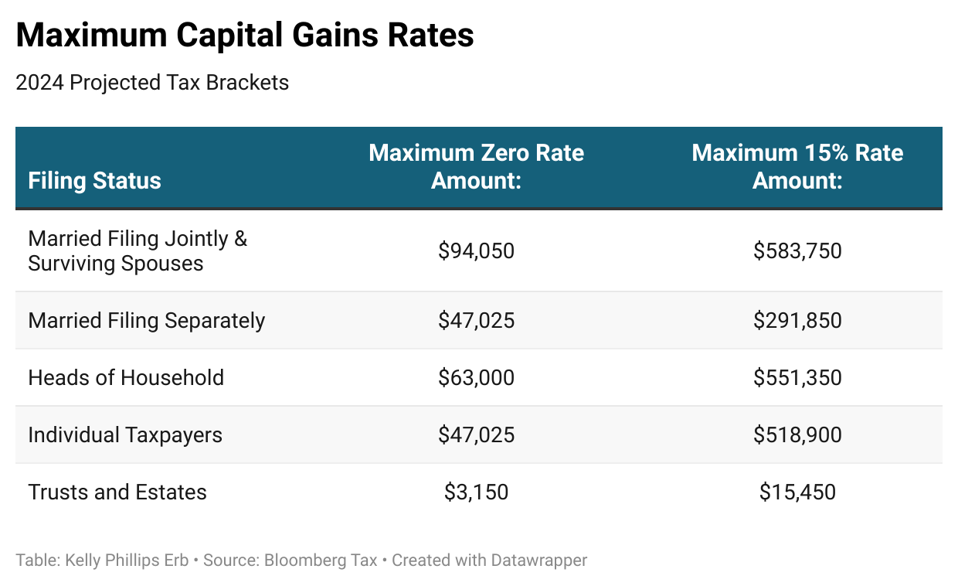Click the Bloomberg Tax source text

point(320,560)
